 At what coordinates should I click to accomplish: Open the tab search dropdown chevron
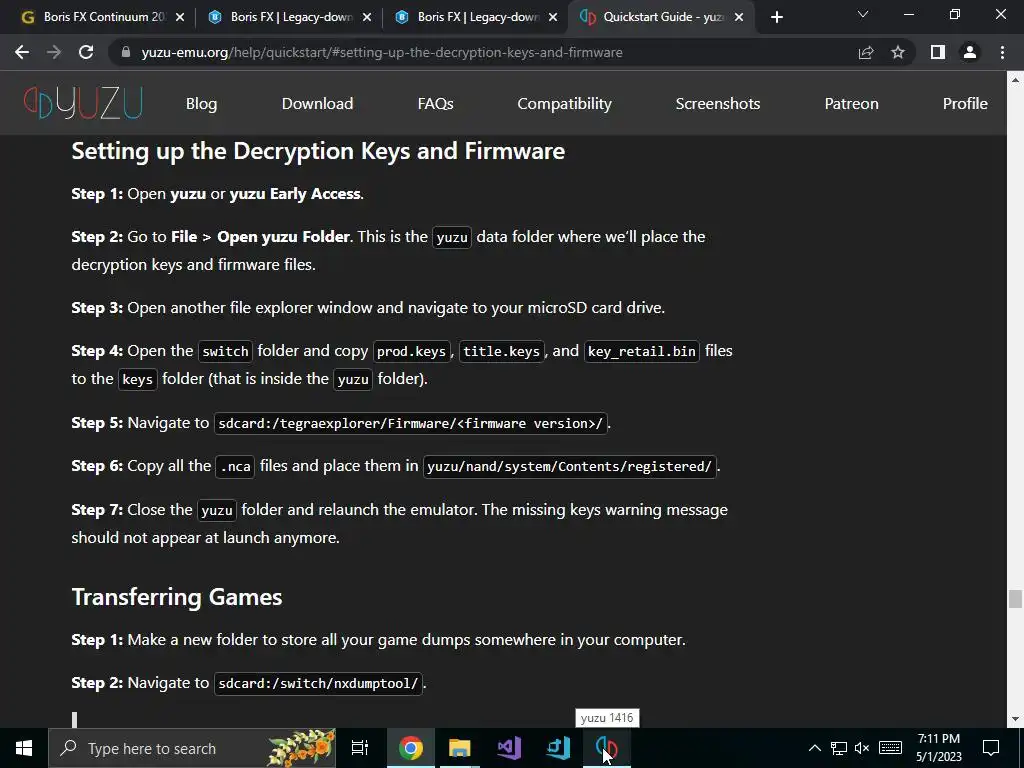click(863, 14)
